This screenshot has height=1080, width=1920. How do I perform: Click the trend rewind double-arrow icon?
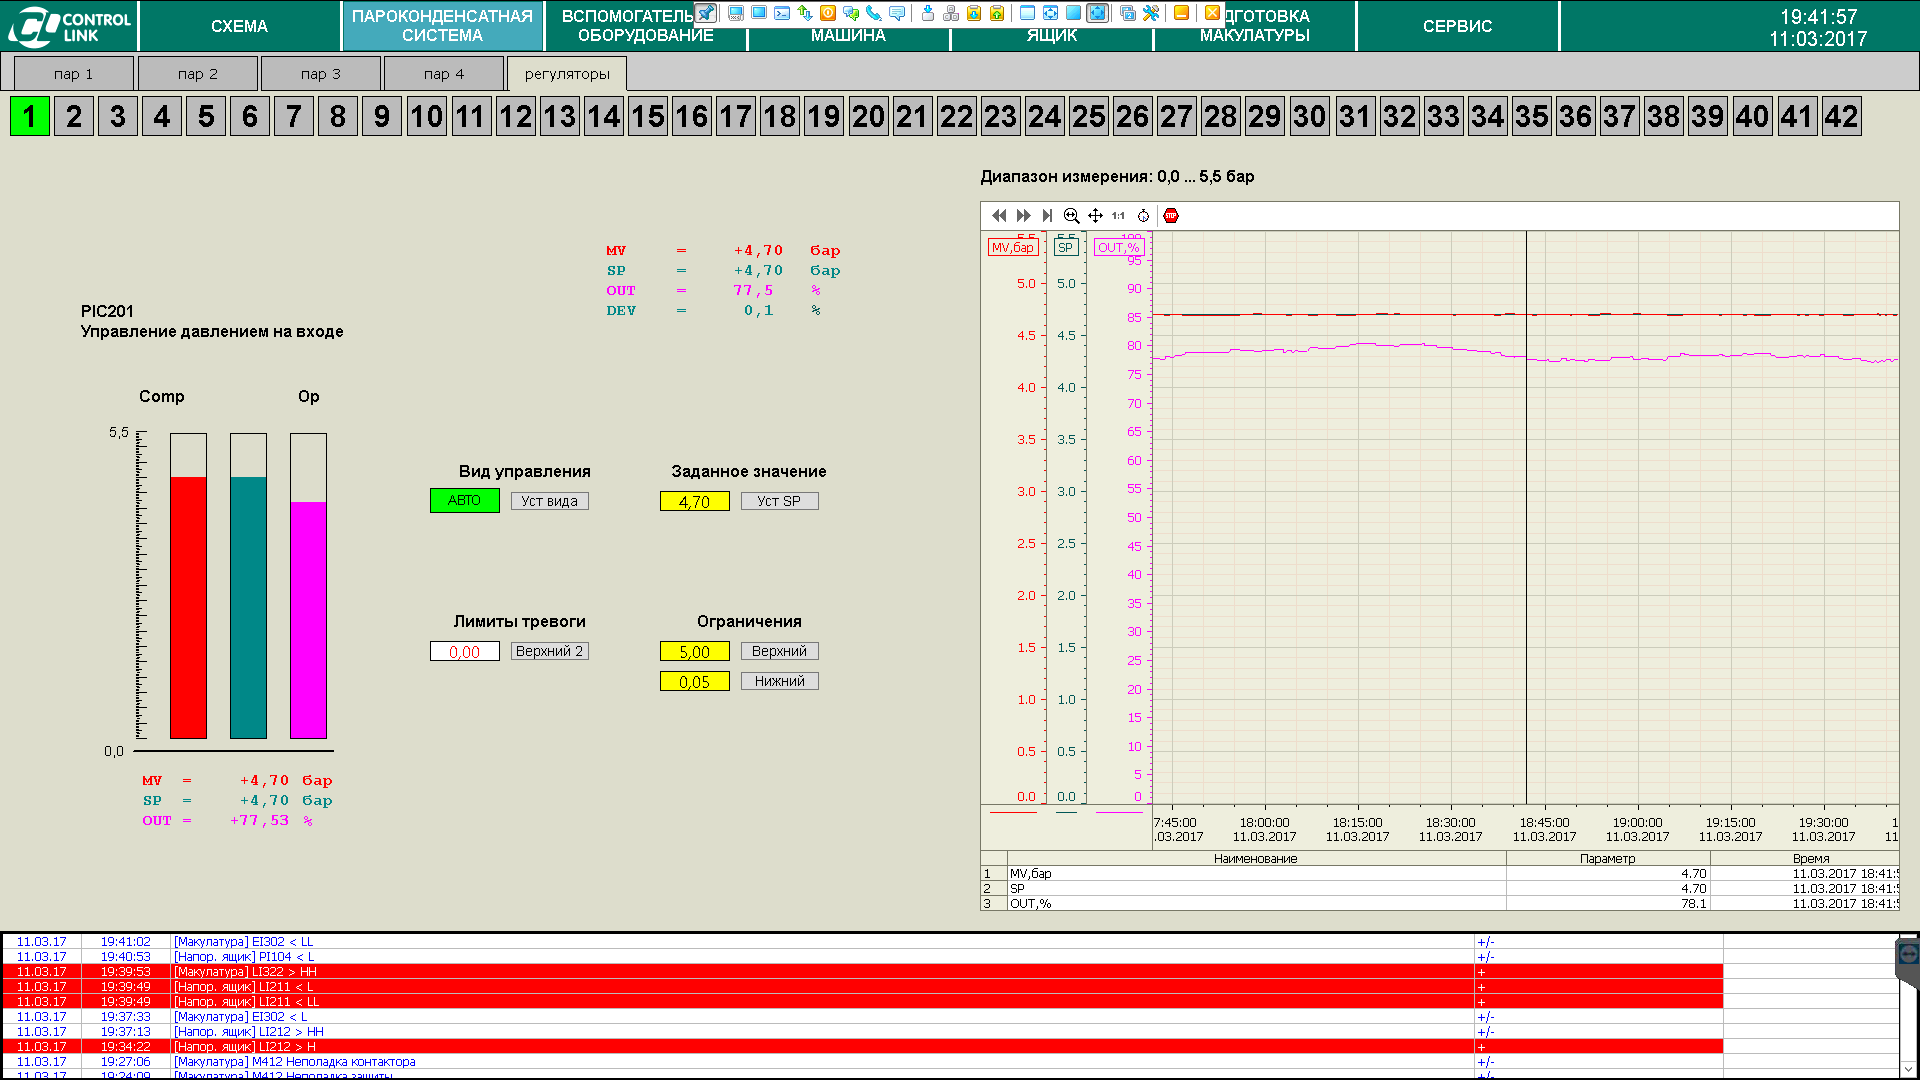[999, 215]
